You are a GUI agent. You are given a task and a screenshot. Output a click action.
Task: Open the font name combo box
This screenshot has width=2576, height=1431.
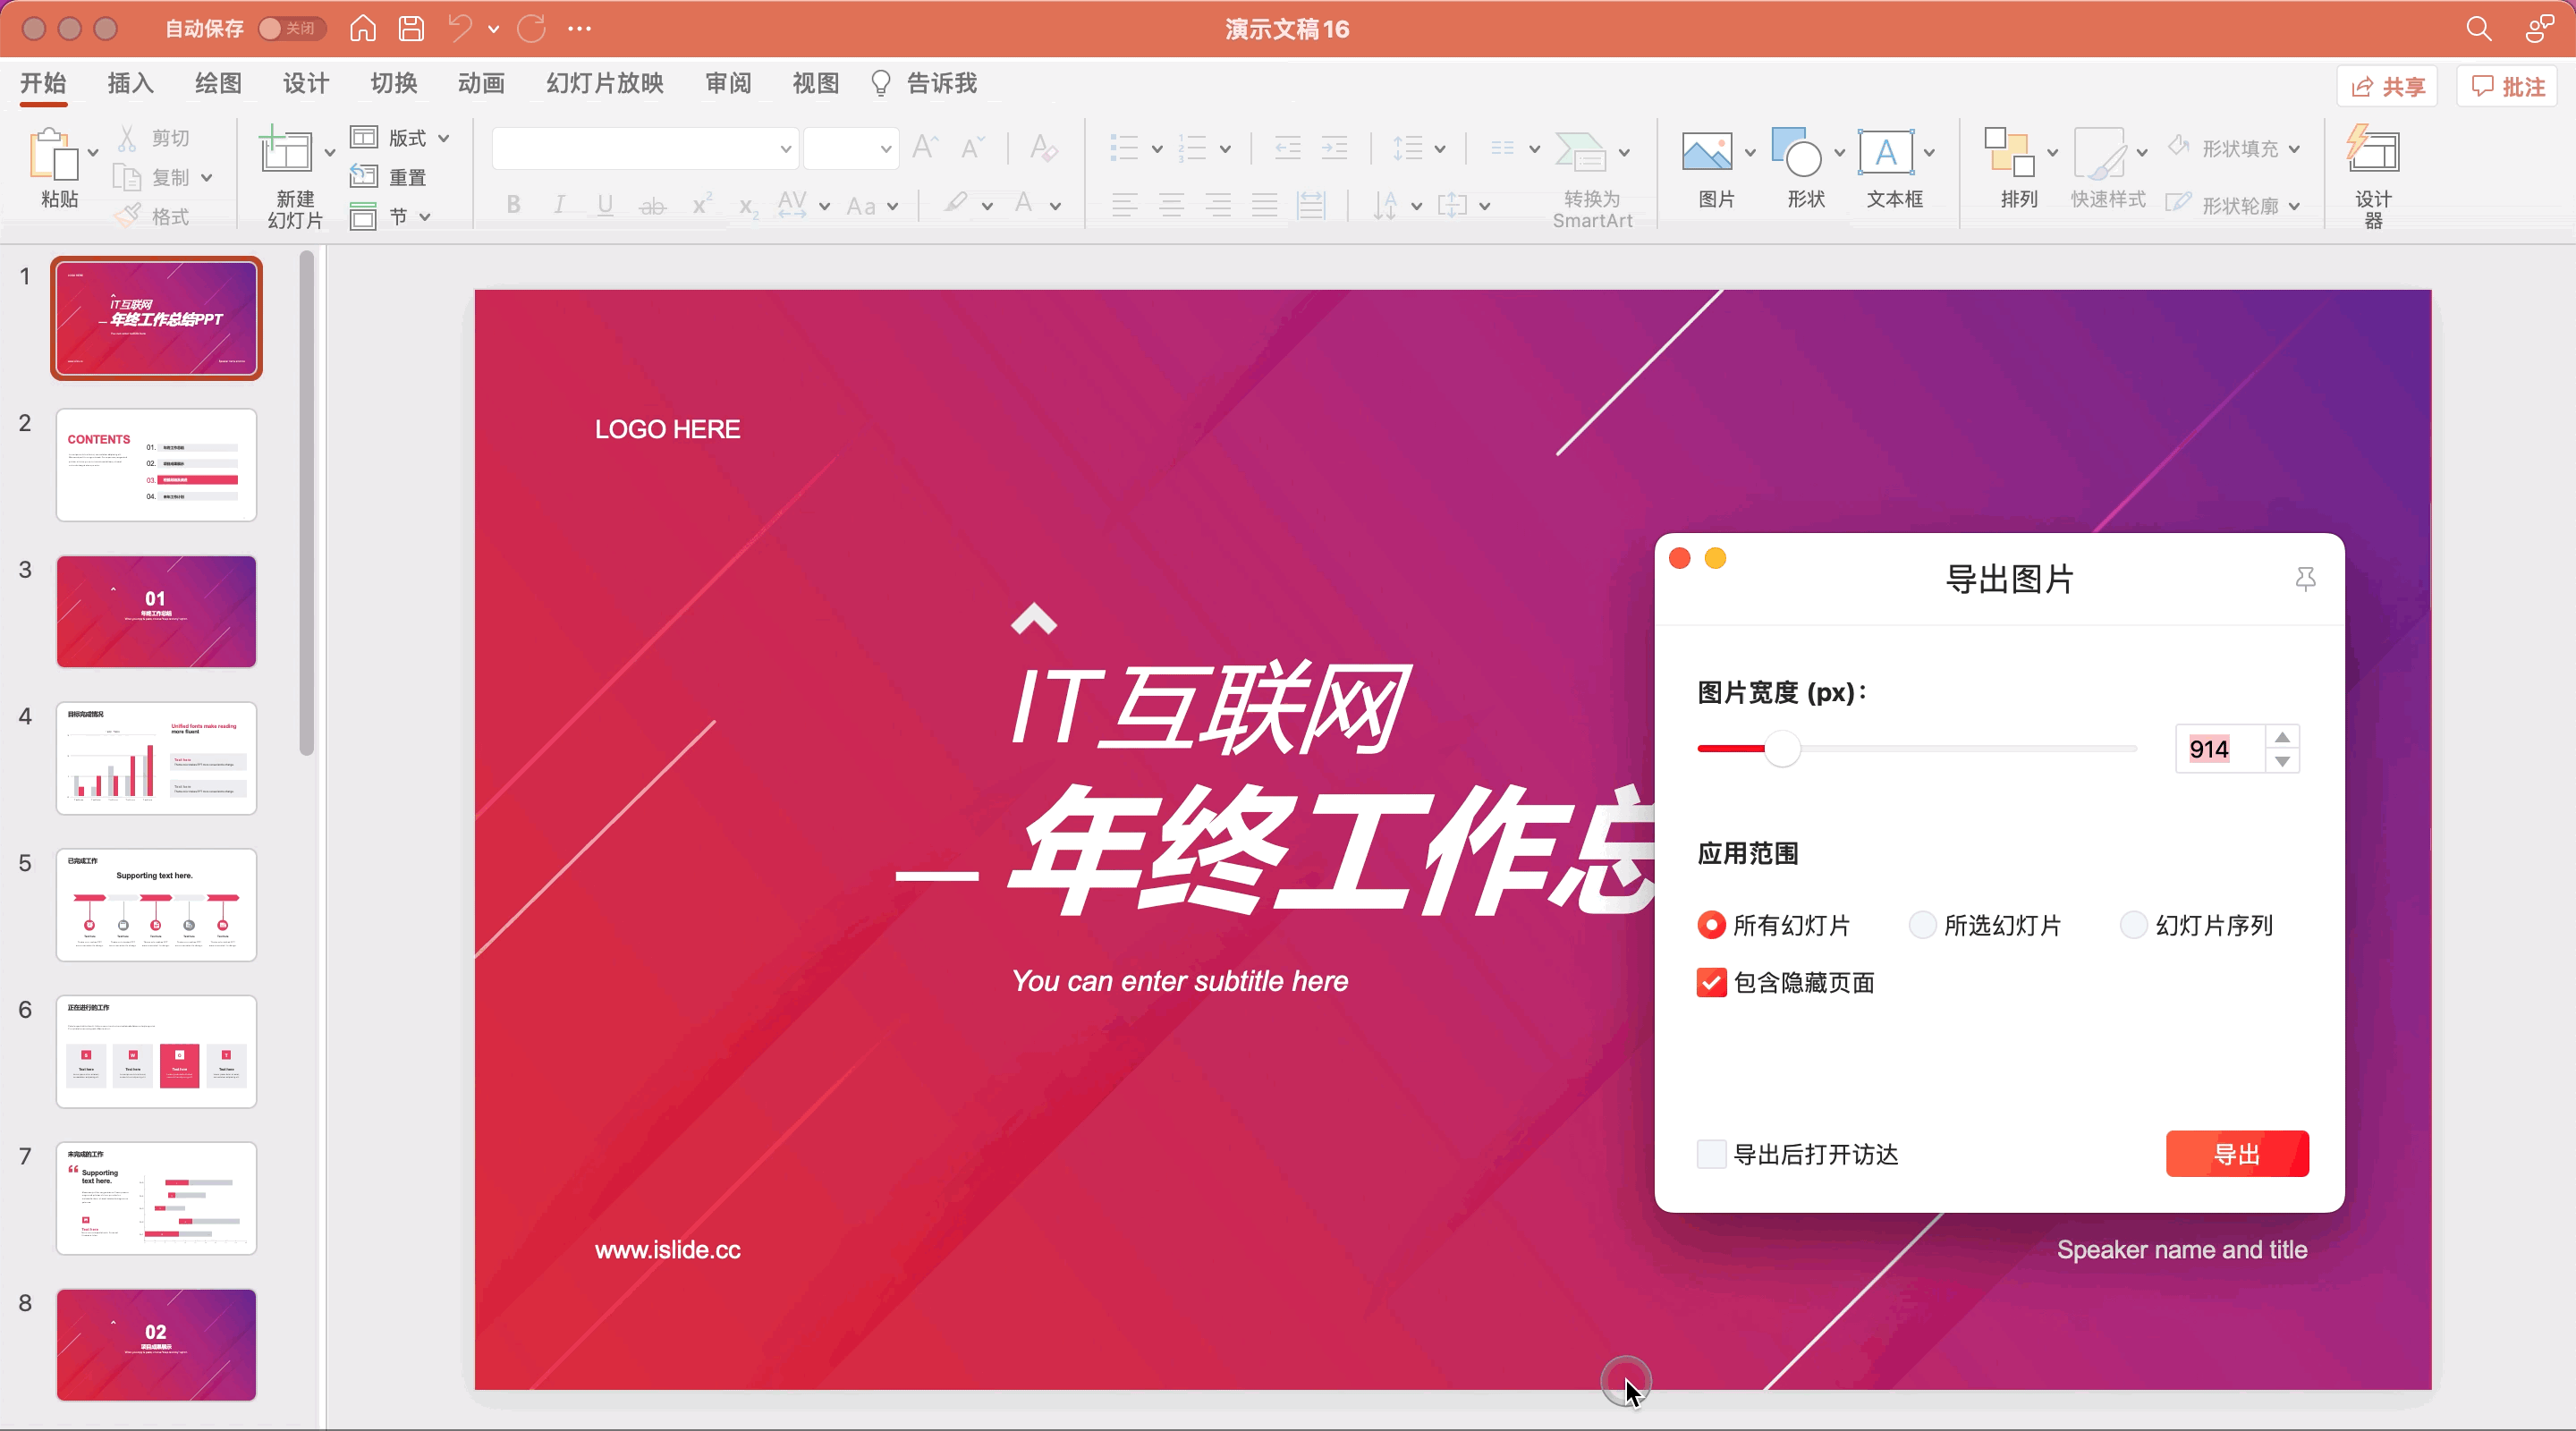645,149
